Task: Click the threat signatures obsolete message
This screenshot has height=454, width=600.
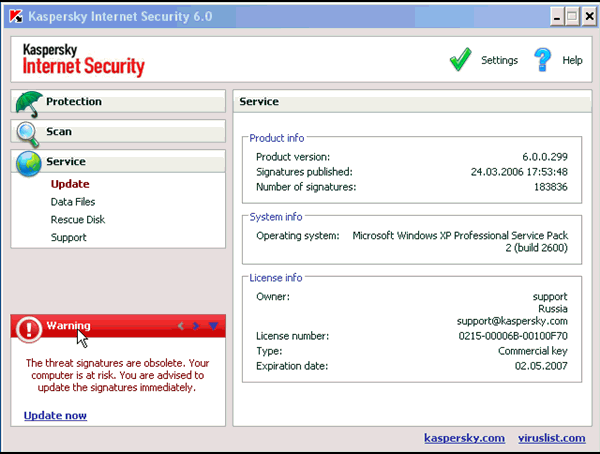Action: tap(117, 375)
